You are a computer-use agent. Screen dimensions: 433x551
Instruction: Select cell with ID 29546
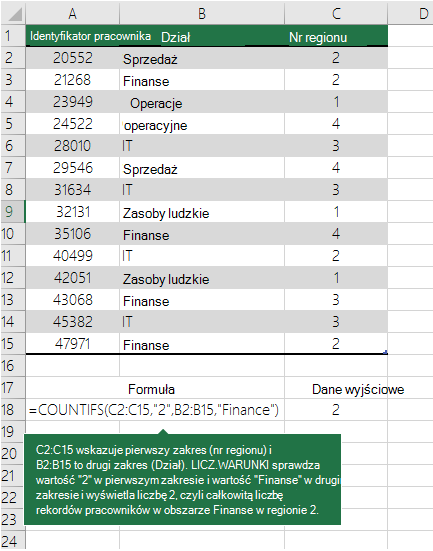point(72,168)
